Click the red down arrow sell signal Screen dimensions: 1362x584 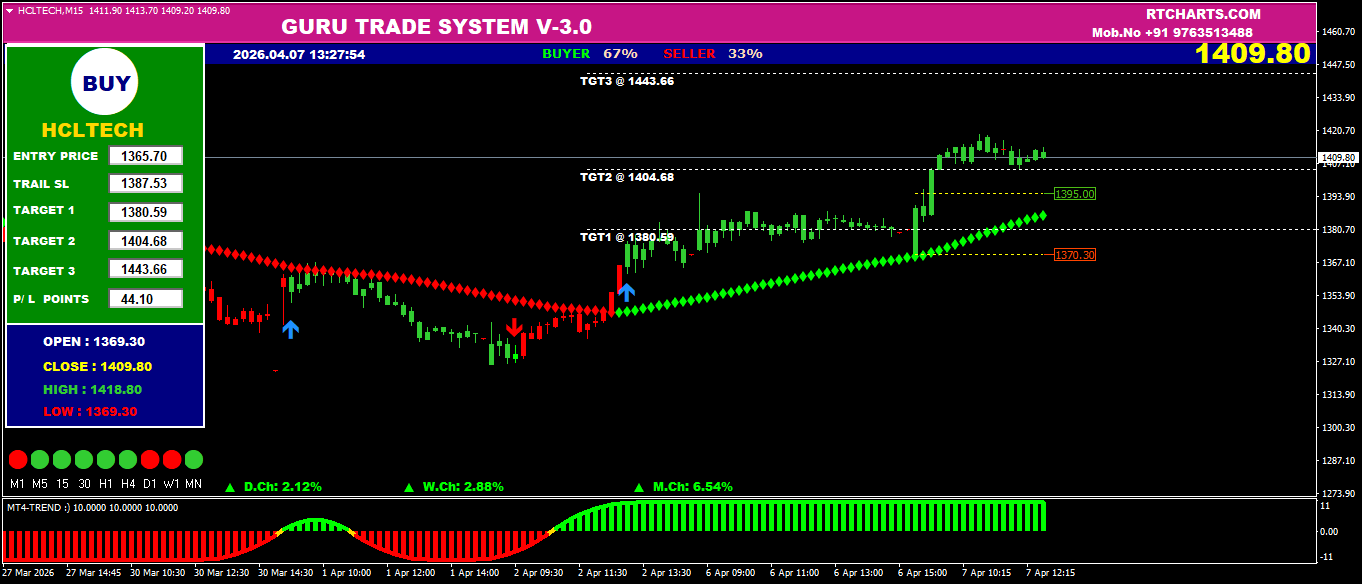(x=514, y=327)
